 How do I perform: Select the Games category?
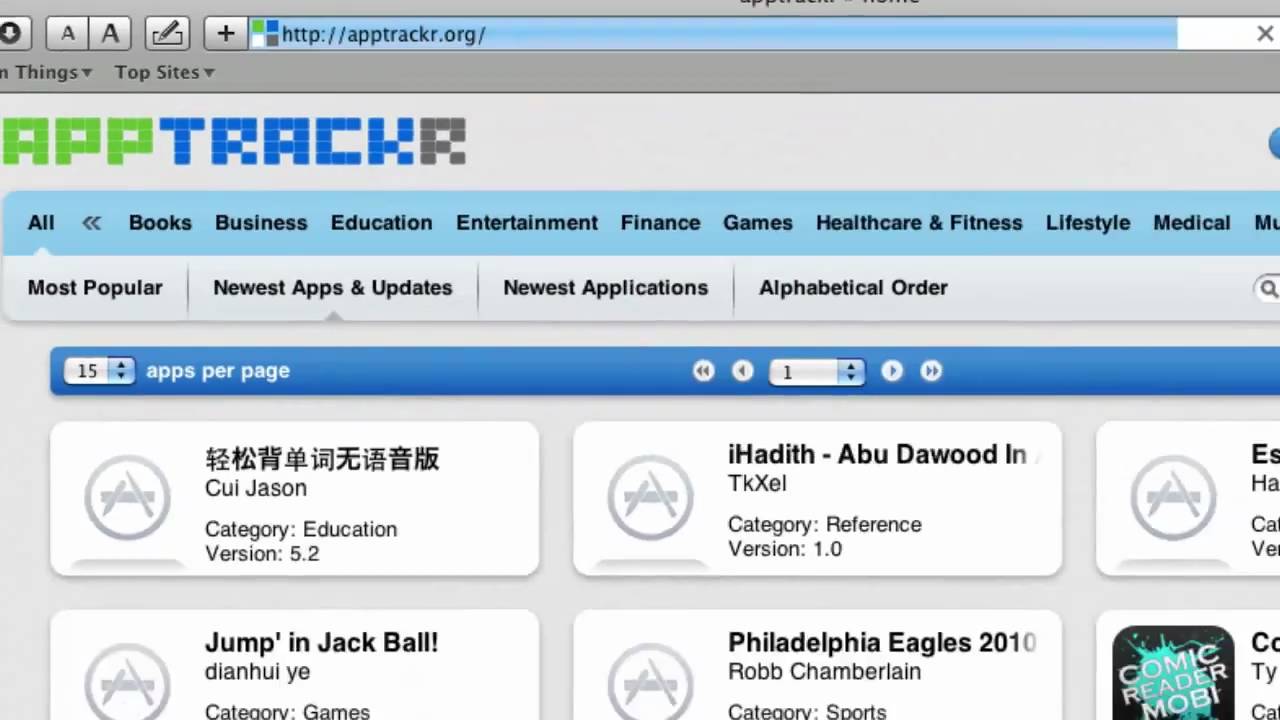pyautogui.click(x=758, y=223)
